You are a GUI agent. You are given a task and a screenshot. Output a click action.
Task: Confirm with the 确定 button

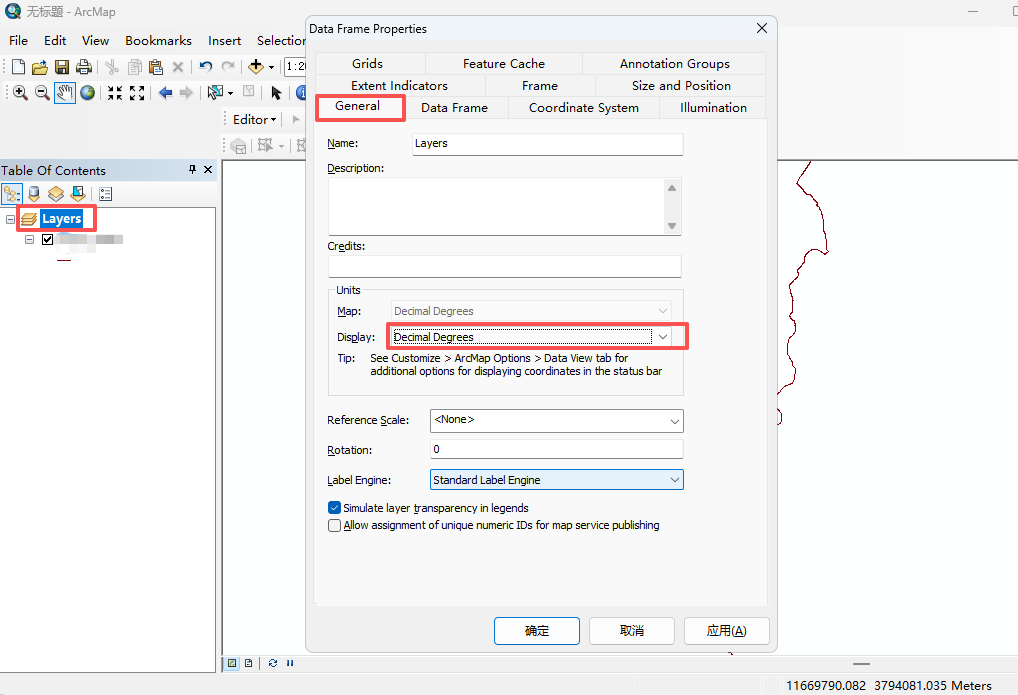(x=537, y=631)
